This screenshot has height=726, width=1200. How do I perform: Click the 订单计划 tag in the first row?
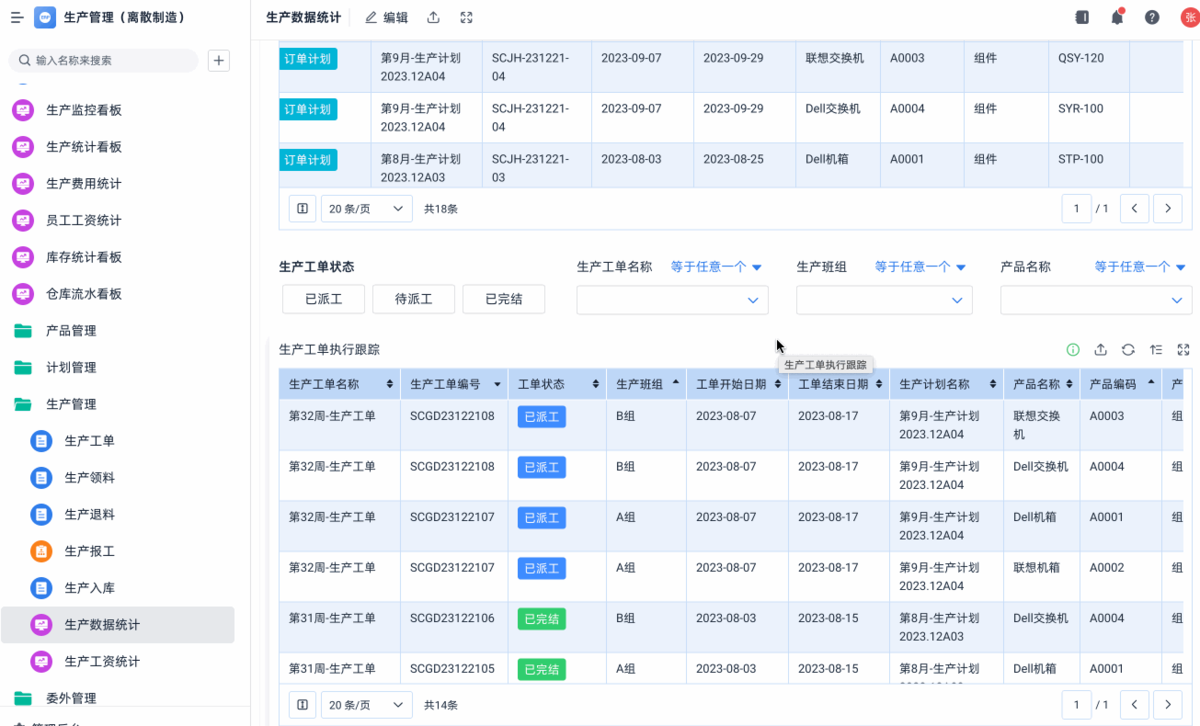pos(308,59)
